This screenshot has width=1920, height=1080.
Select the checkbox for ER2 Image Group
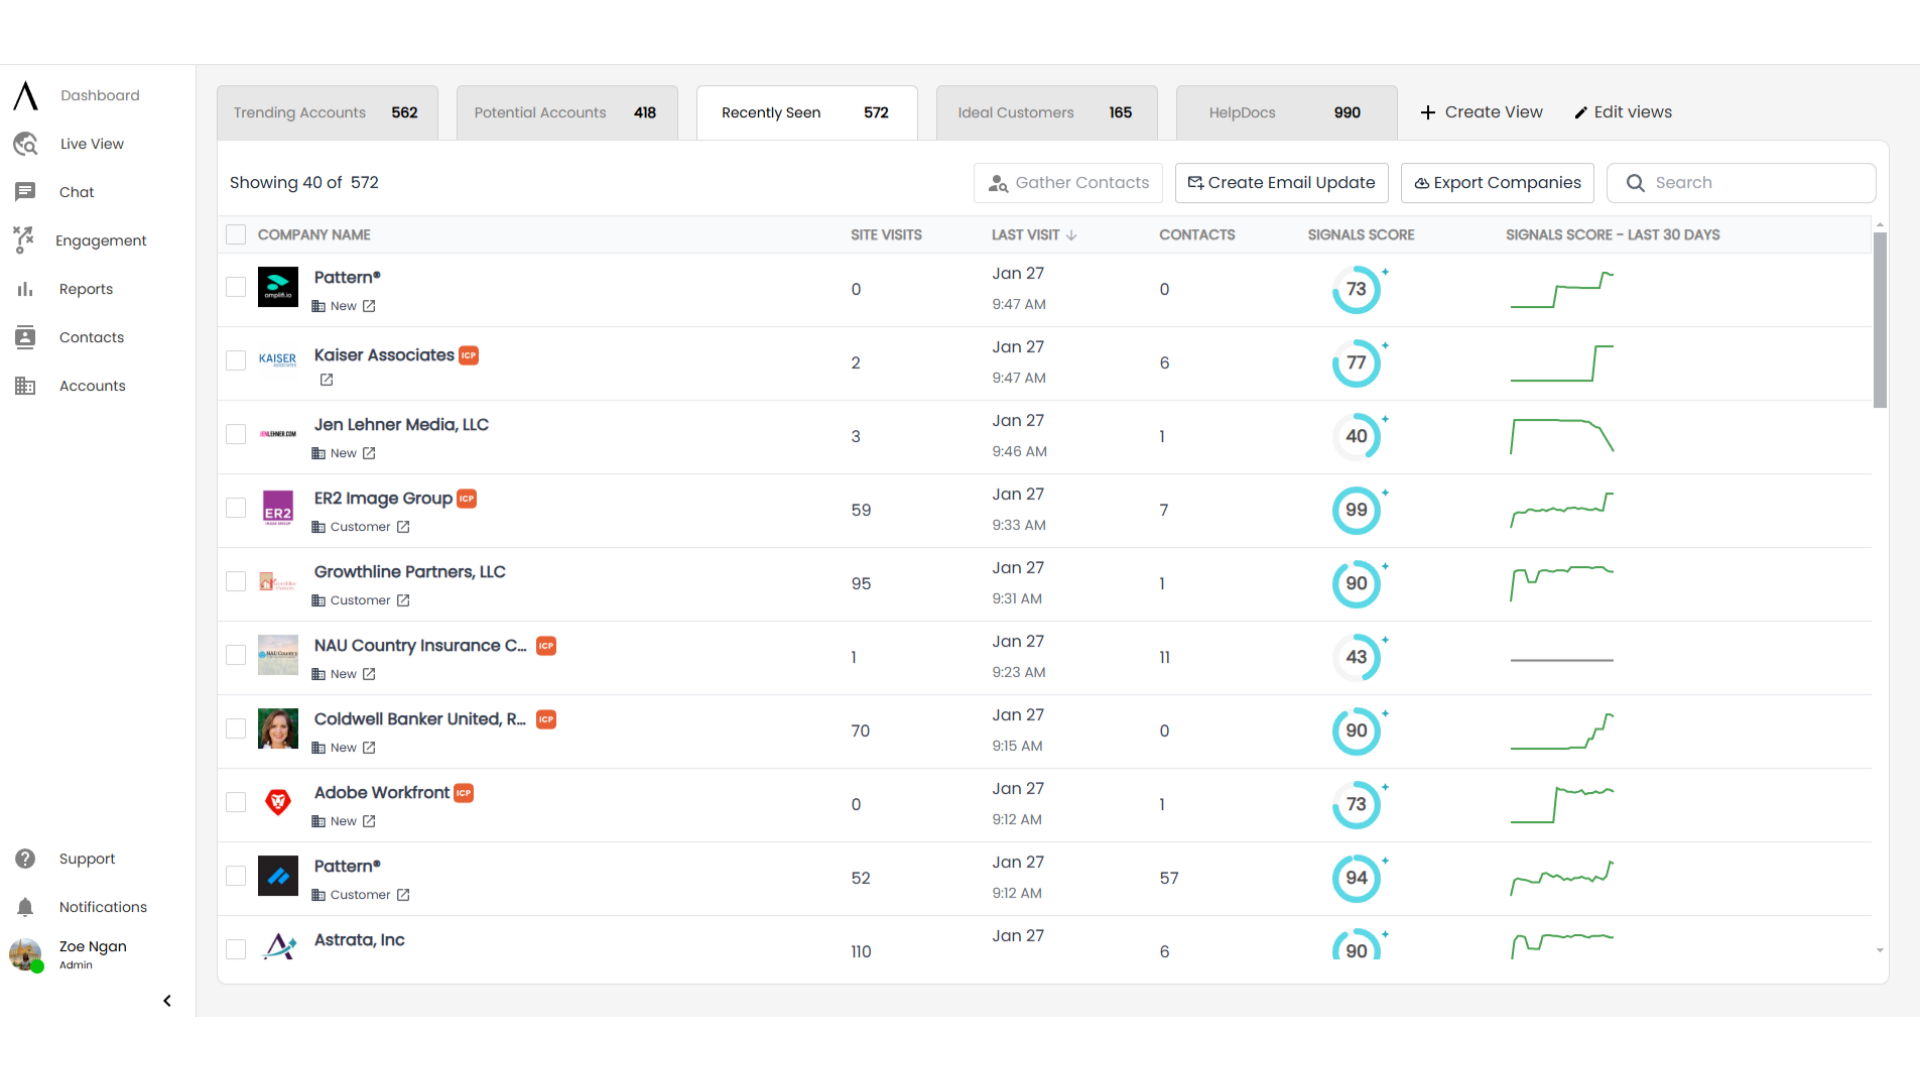(x=235, y=507)
